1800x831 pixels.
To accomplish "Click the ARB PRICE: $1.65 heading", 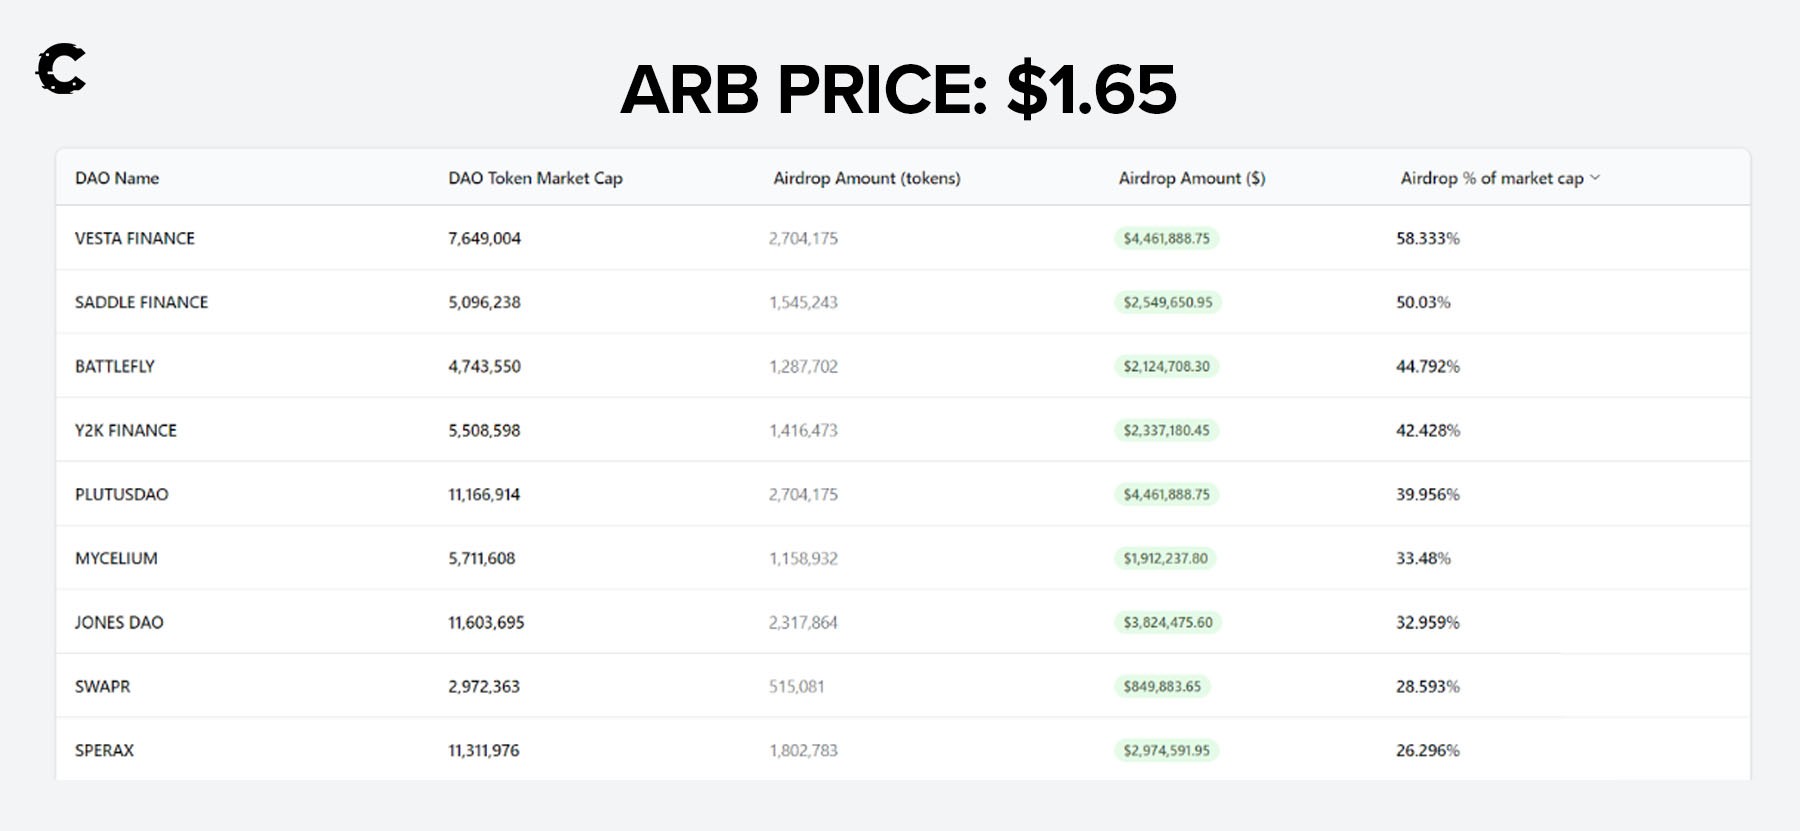I will point(898,89).
